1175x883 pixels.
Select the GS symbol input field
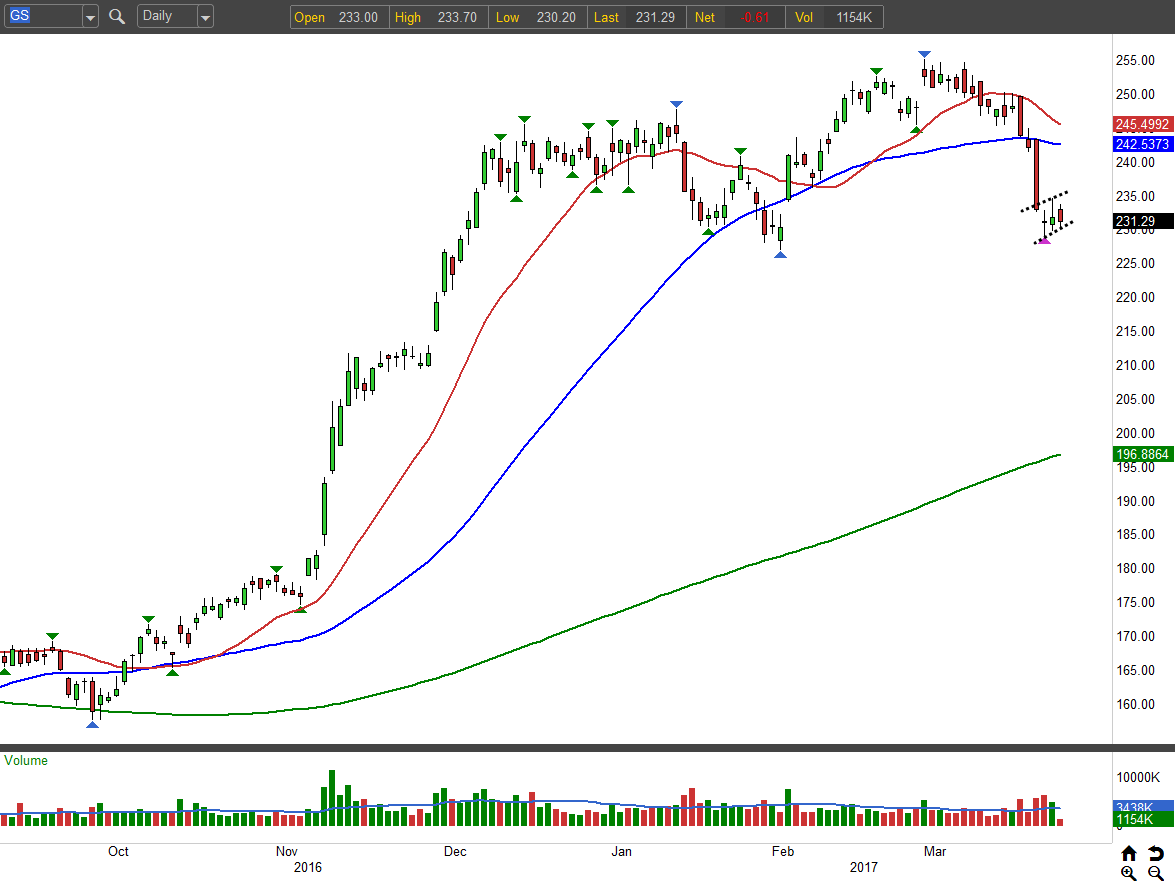click(x=43, y=16)
